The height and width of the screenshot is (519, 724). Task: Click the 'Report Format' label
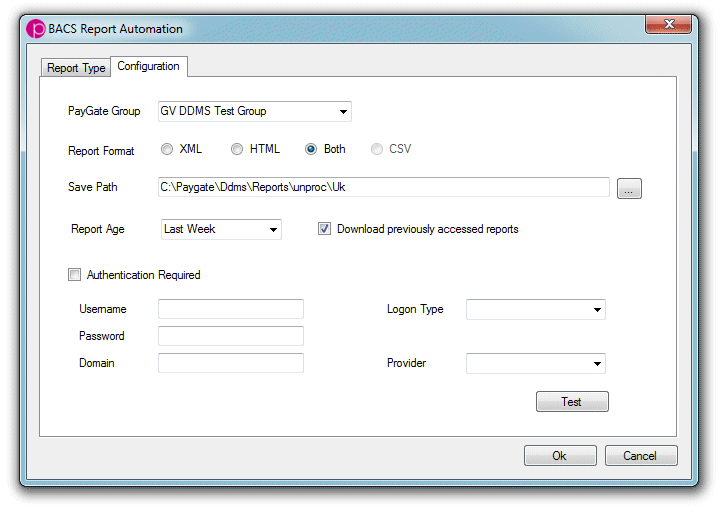pyautogui.click(x=101, y=151)
